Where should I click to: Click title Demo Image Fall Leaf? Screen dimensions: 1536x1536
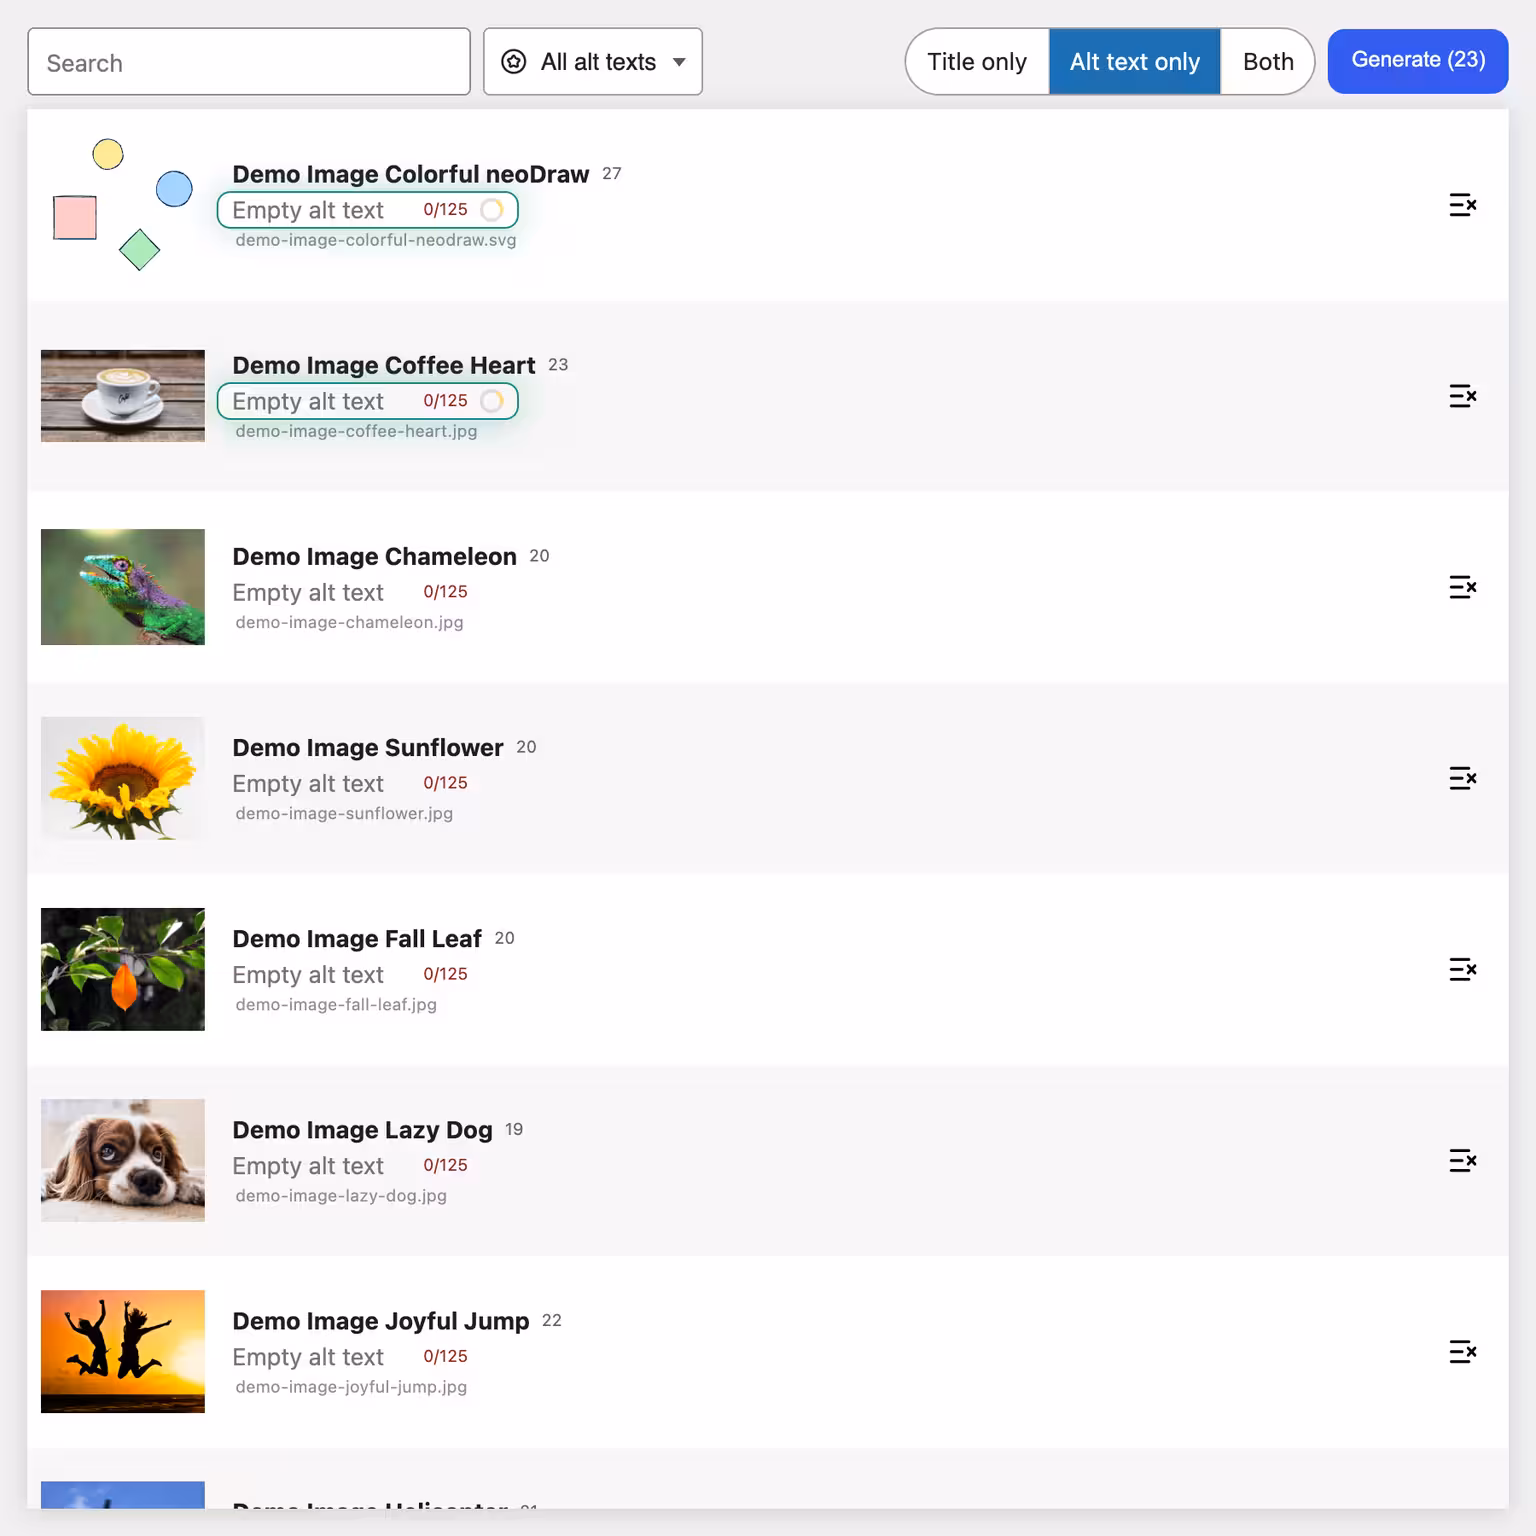pos(357,939)
